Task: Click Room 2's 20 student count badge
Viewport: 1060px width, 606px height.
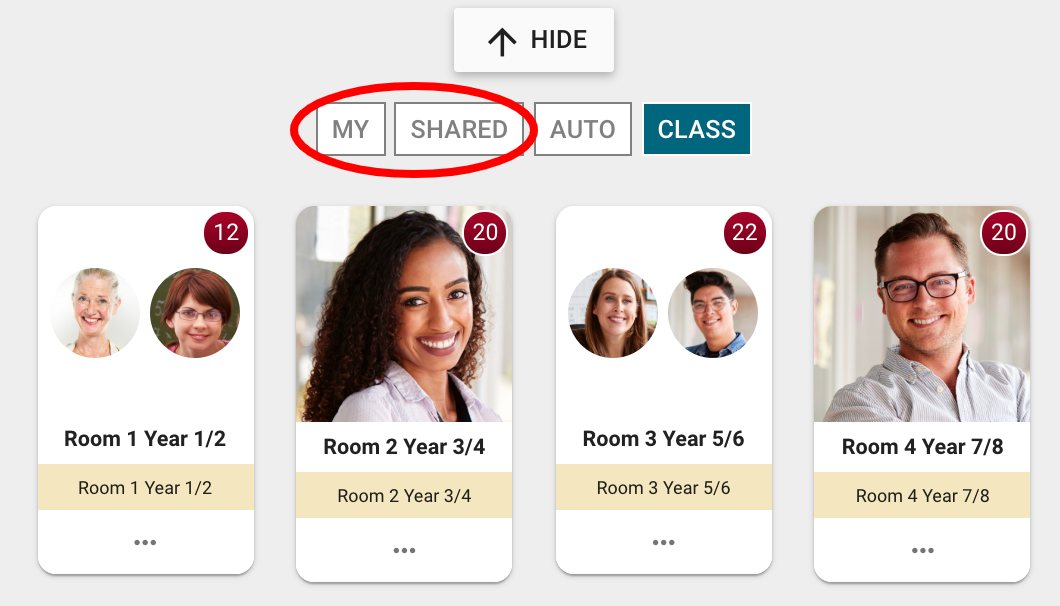Action: pyautogui.click(x=485, y=233)
